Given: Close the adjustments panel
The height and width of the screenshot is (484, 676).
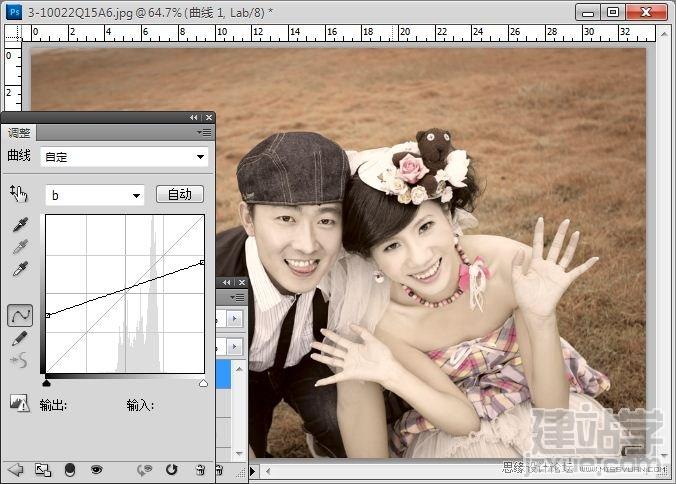Looking at the screenshot, I should [x=209, y=117].
